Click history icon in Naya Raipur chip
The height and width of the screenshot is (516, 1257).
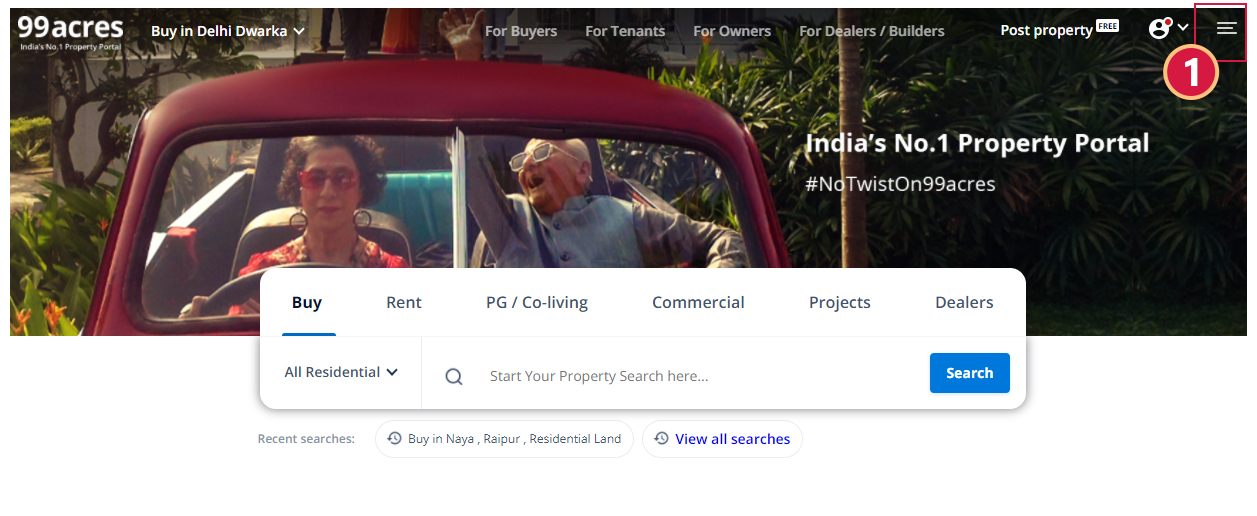pyautogui.click(x=394, y=439)
